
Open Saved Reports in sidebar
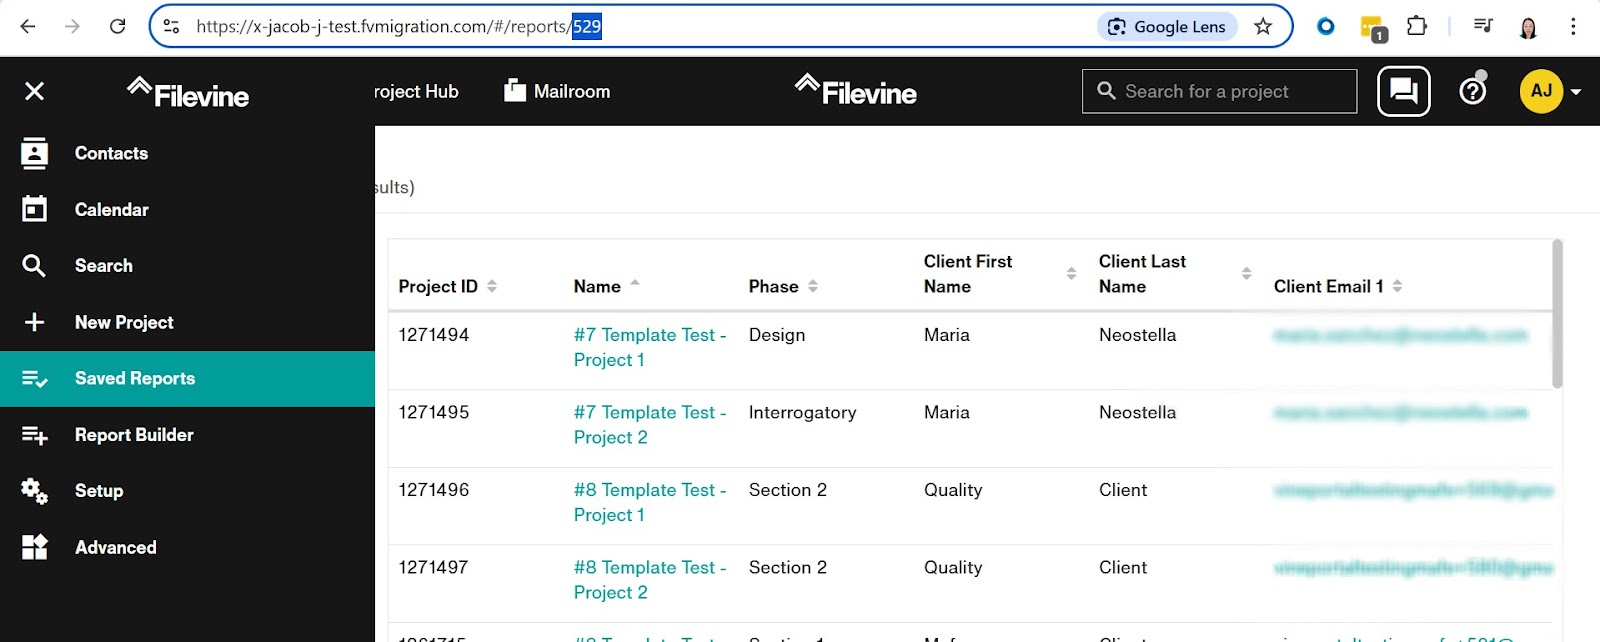[187, 379]
